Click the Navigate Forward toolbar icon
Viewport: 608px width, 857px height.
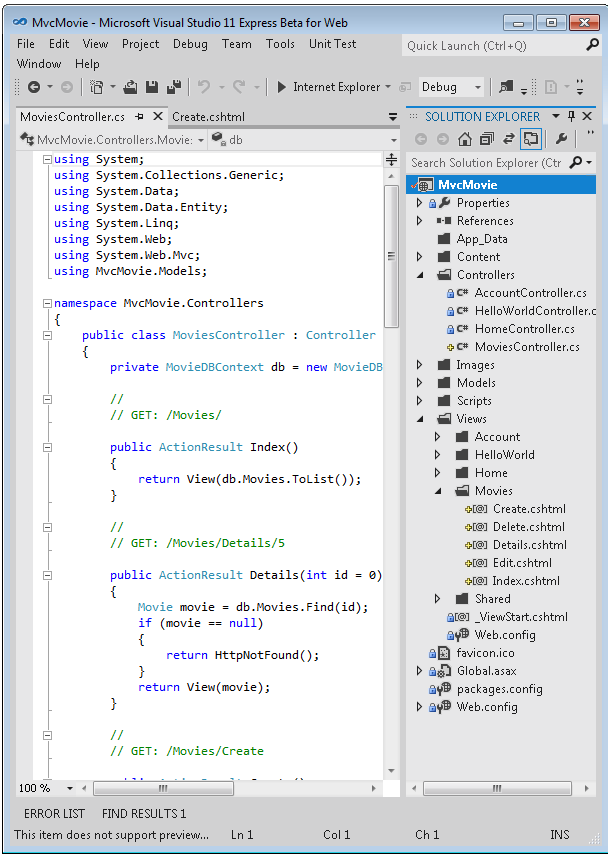click(67, 87)
